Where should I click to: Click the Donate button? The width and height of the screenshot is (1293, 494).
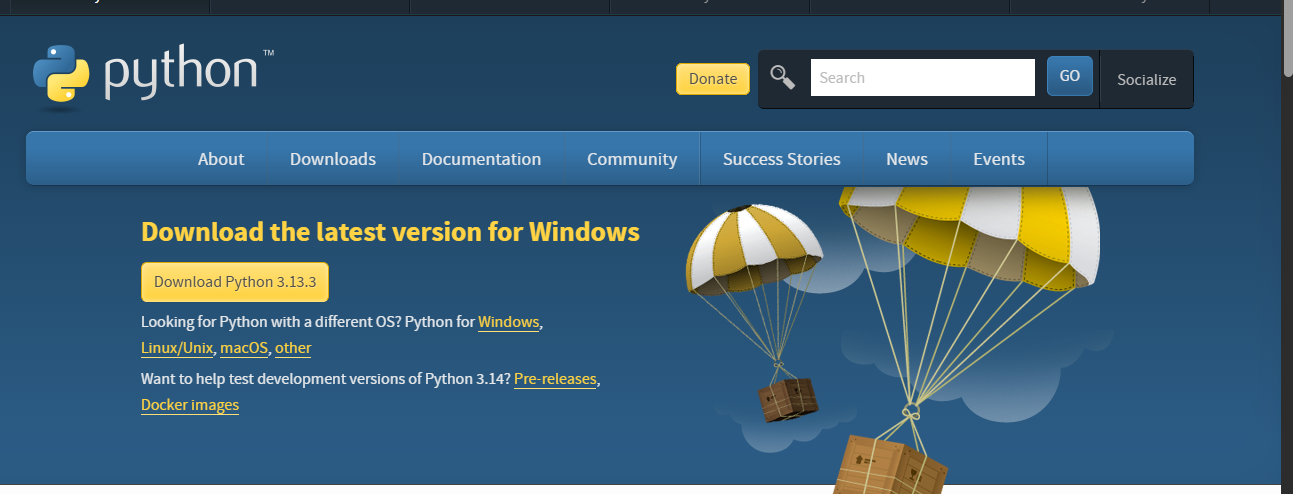tap(713, 79)
